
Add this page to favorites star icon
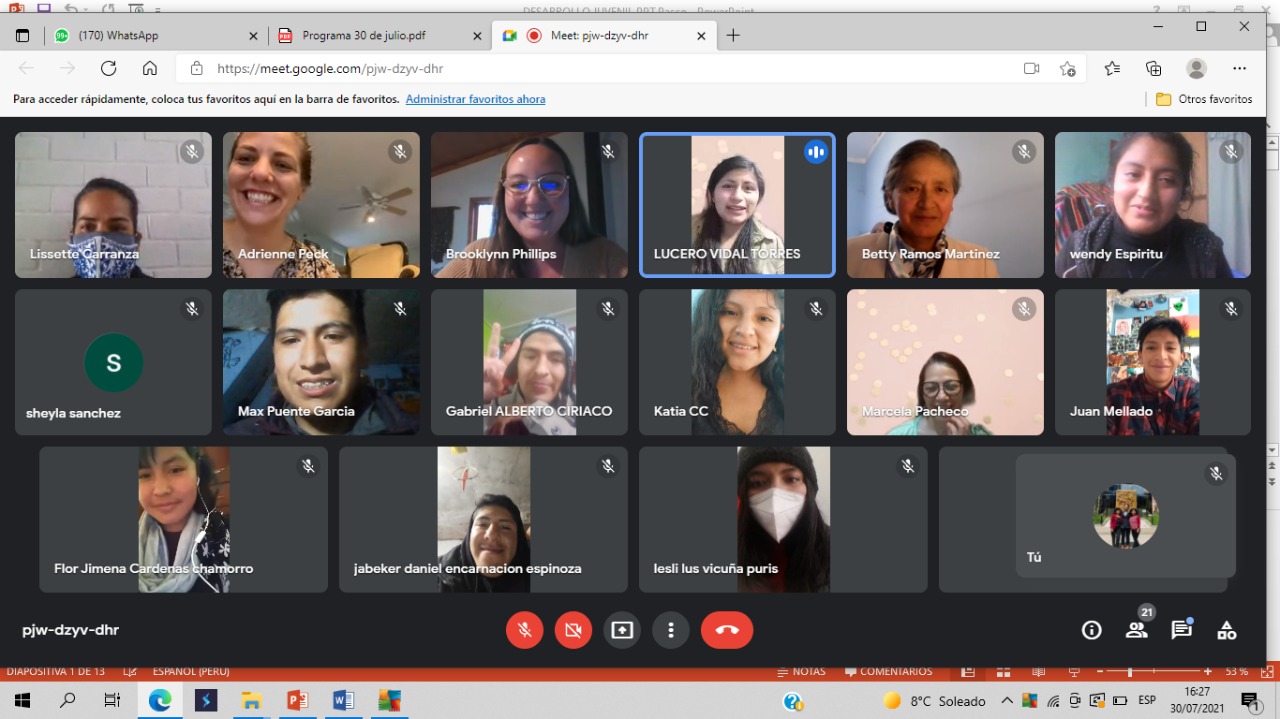pyautogui.click(x=1067, y=68)
